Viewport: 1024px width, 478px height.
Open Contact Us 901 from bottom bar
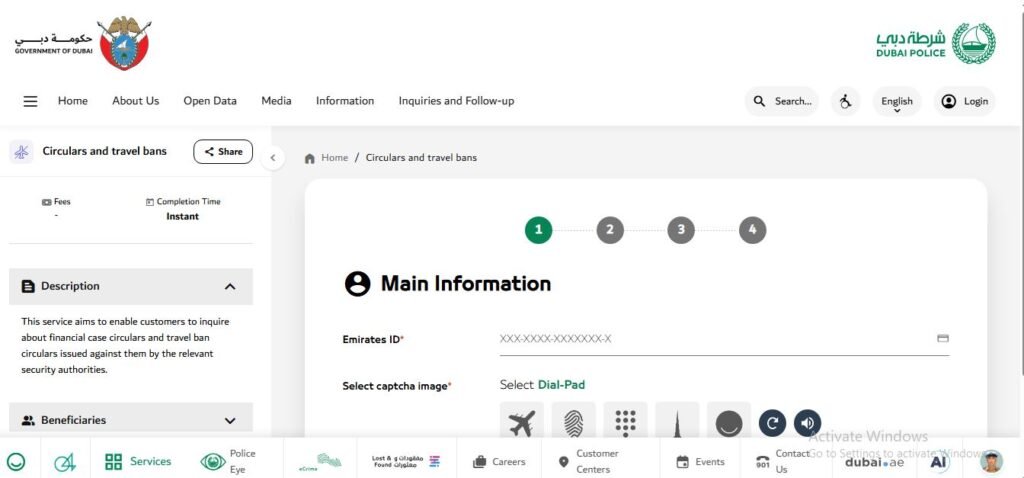[x=782, y=461]
